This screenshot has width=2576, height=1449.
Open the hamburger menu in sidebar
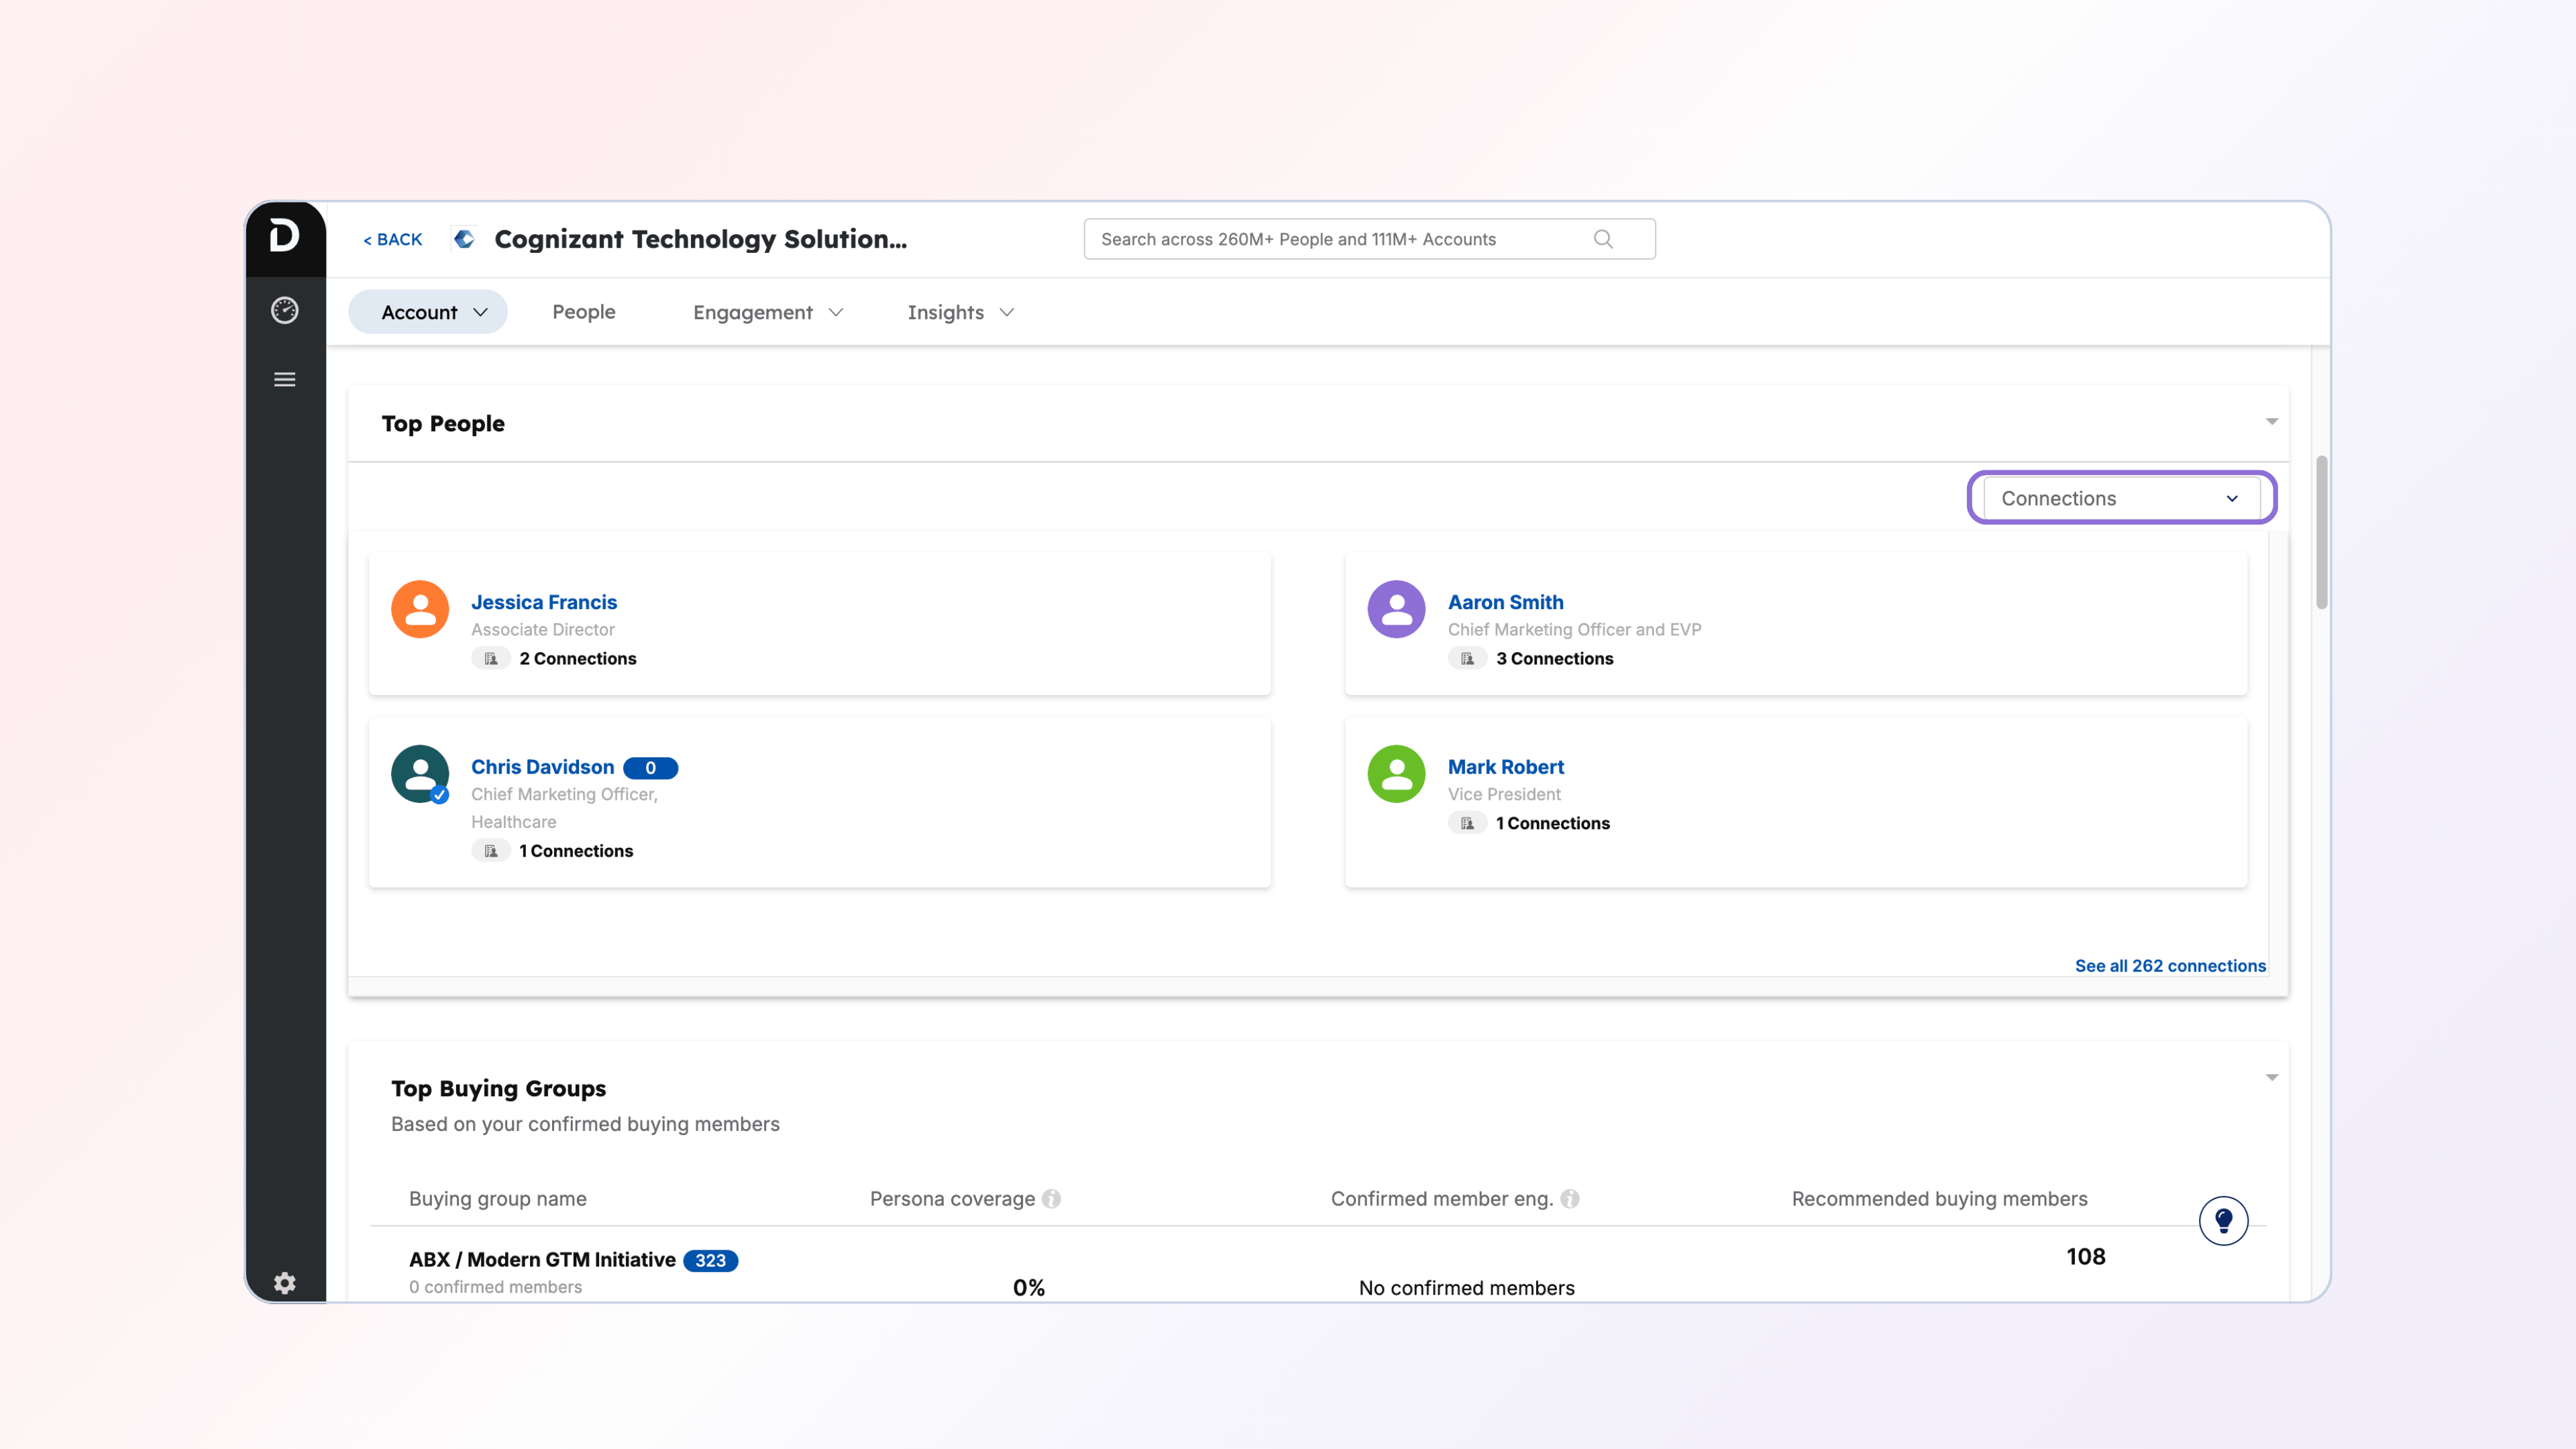click(x=284, y=379)
